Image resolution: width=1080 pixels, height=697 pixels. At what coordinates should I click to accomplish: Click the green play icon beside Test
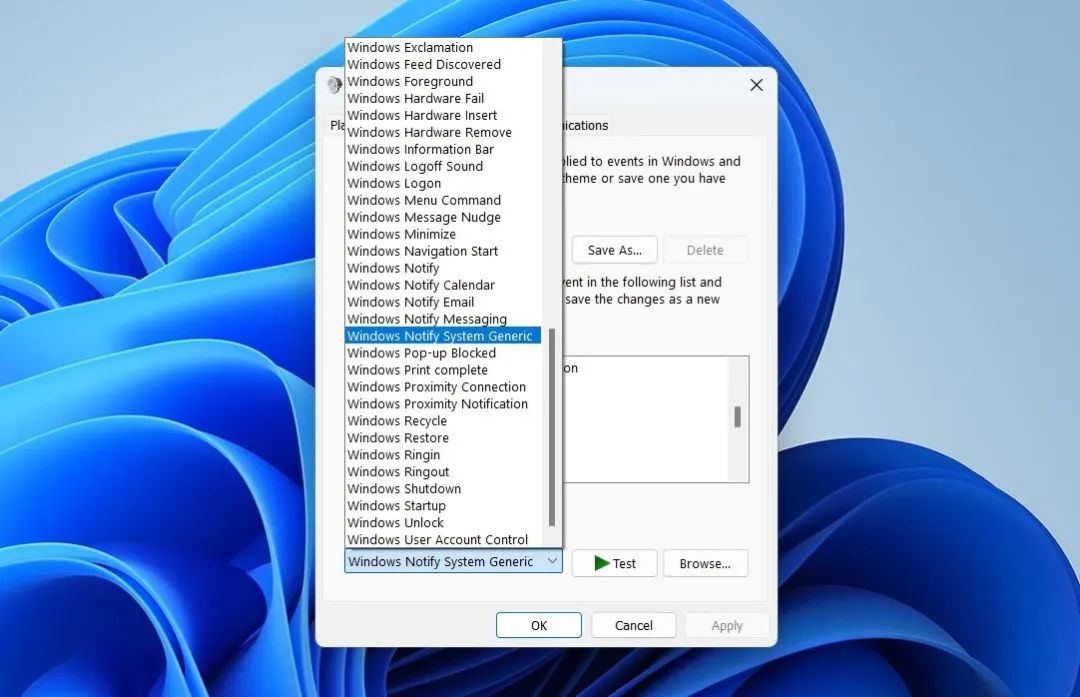pyautogui.click(x=601, y=563)
